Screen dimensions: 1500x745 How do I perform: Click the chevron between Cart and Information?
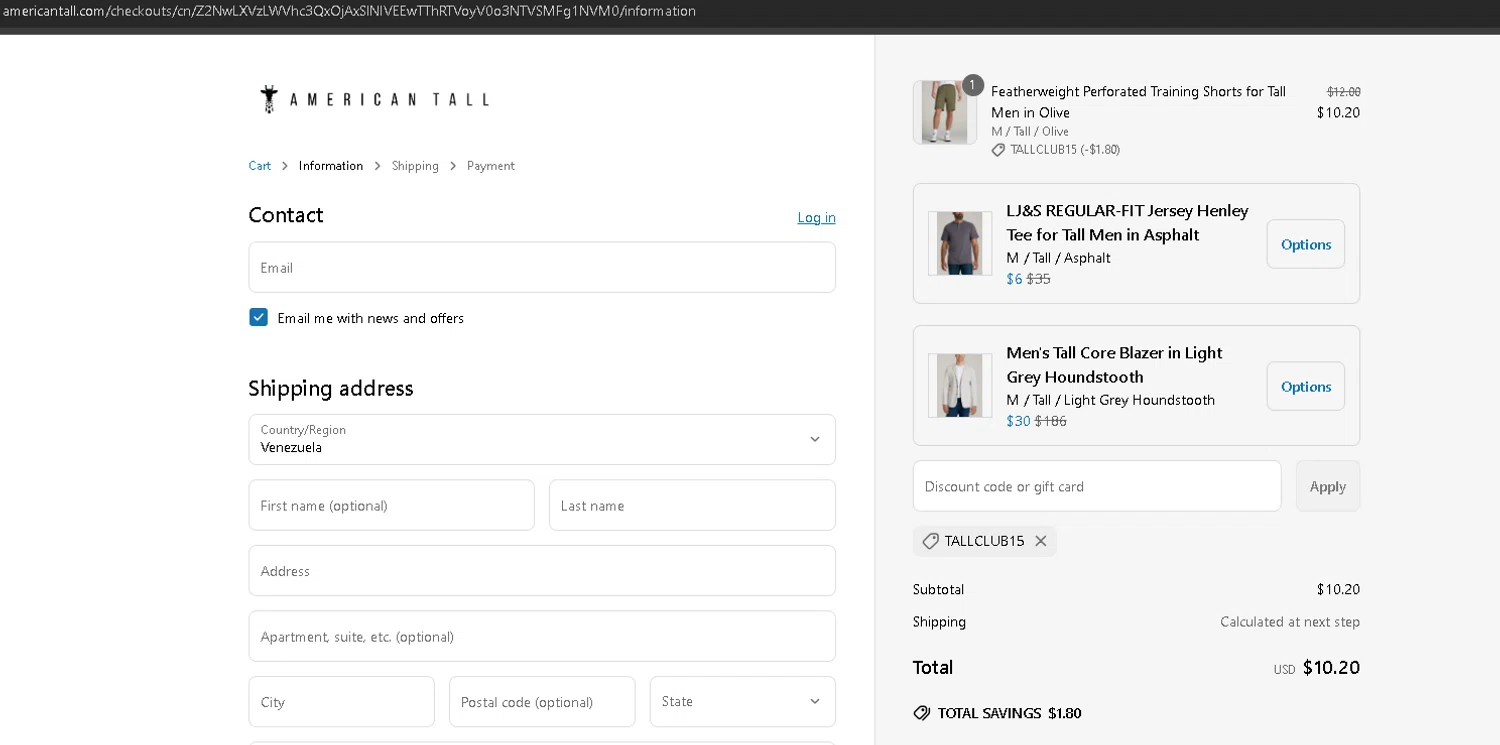click(x=285, y=166)
